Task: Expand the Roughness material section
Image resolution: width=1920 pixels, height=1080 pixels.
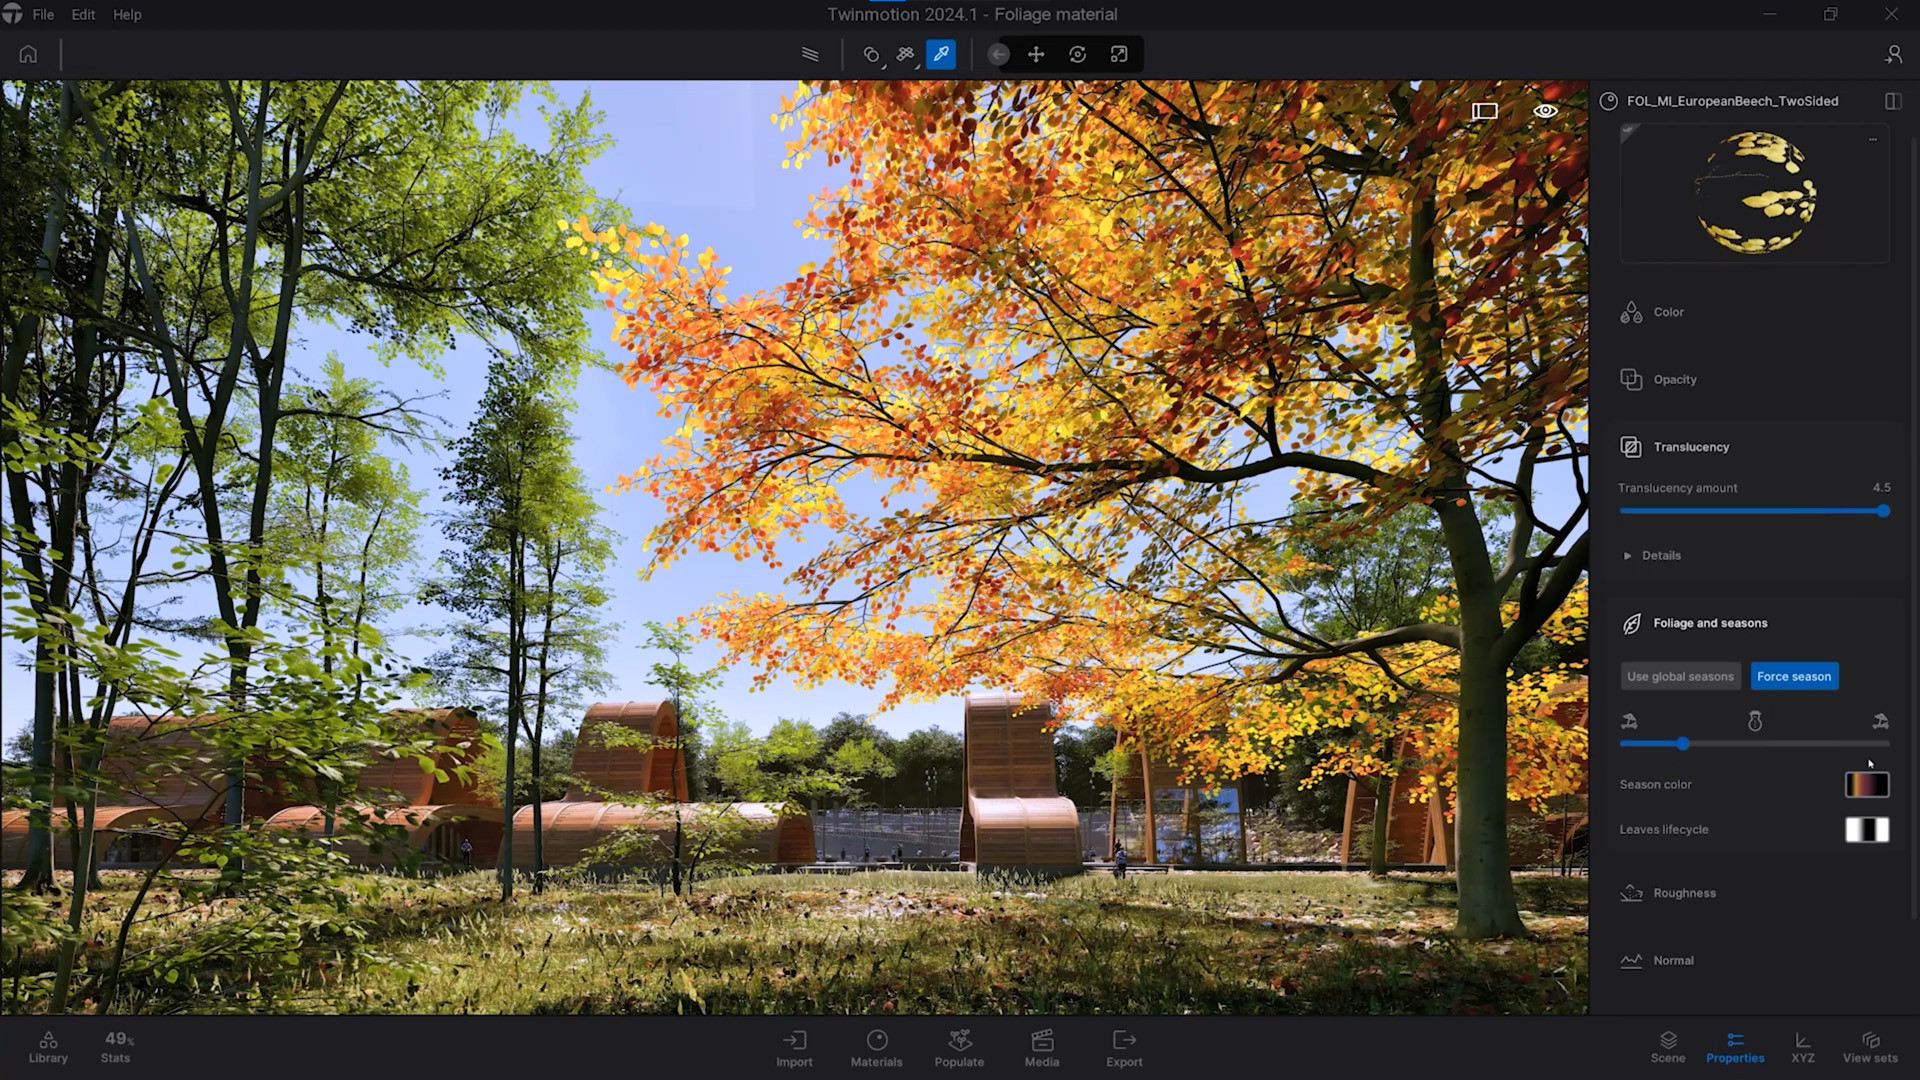Action: point(1684,893)
